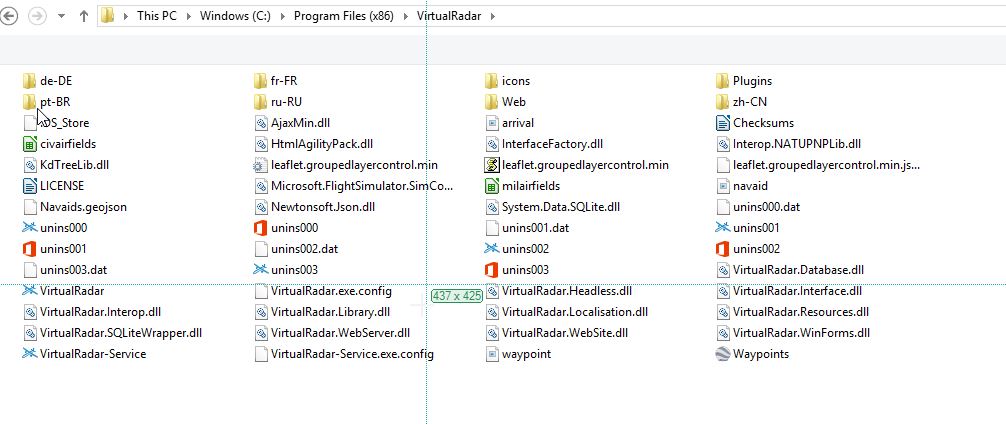
Task: Select unins001 with the blue radar icon
Action: (x=748, y=228)
